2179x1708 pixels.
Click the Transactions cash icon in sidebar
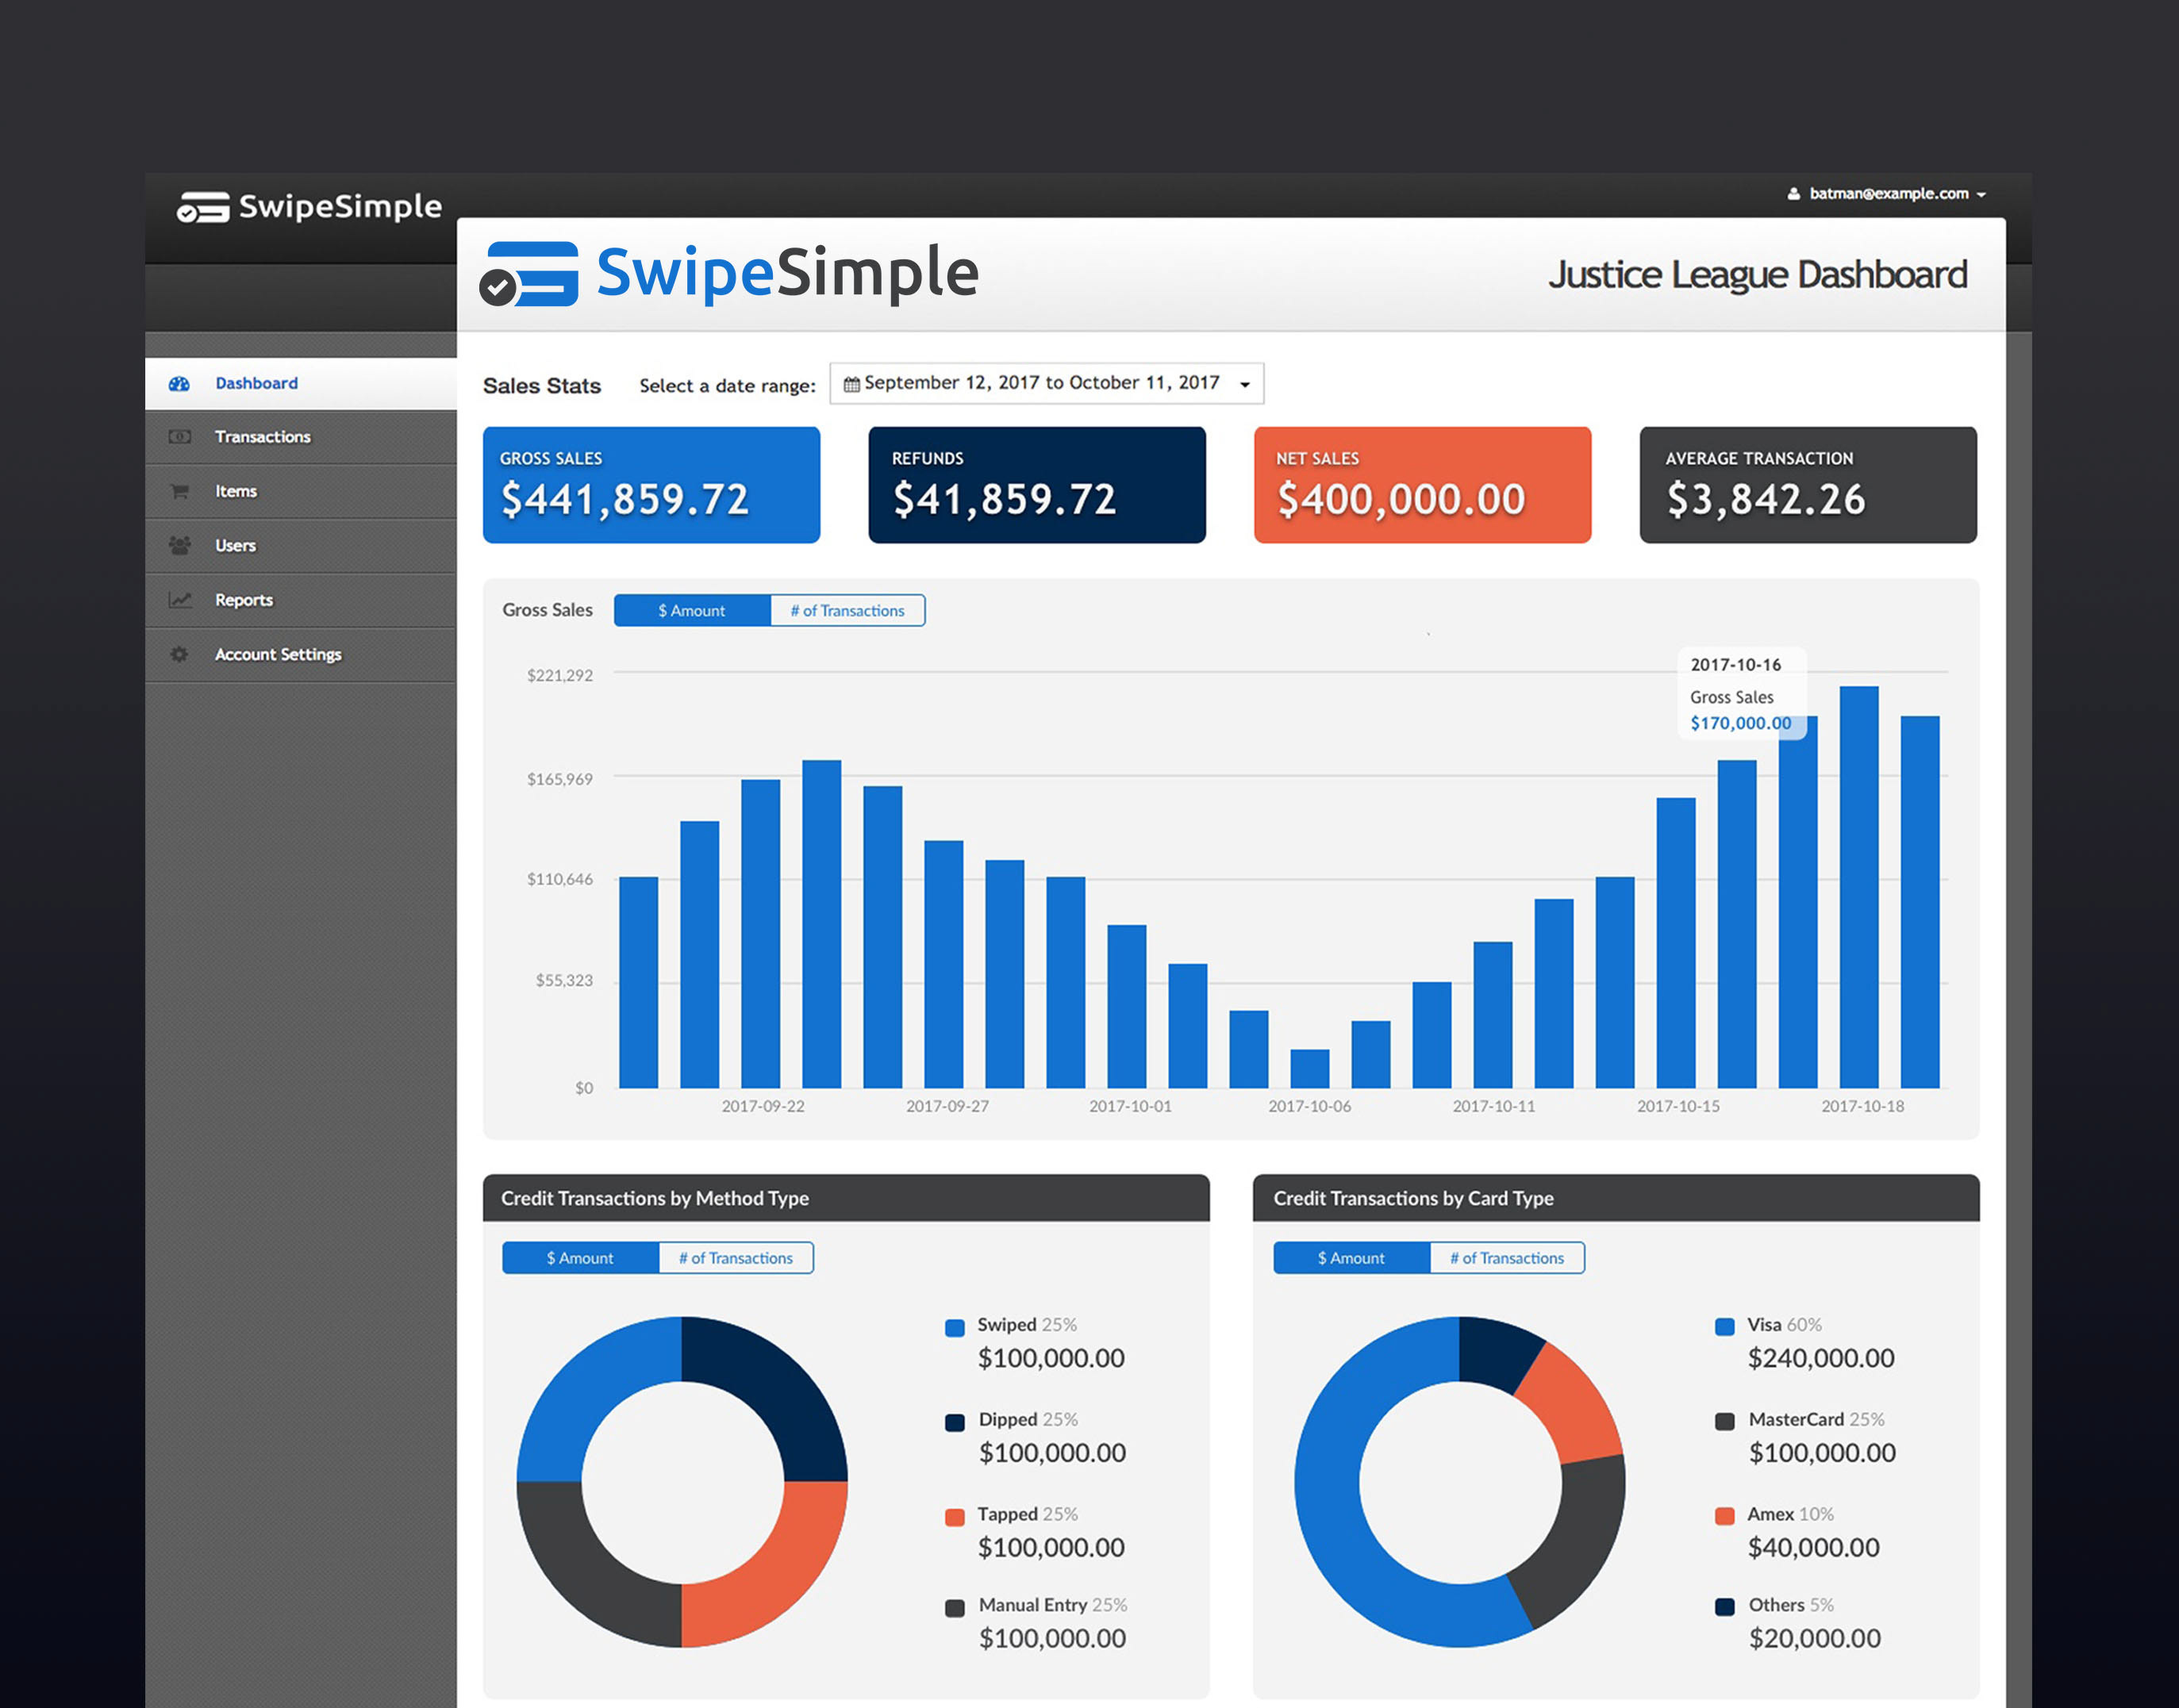tap(179, 437)
